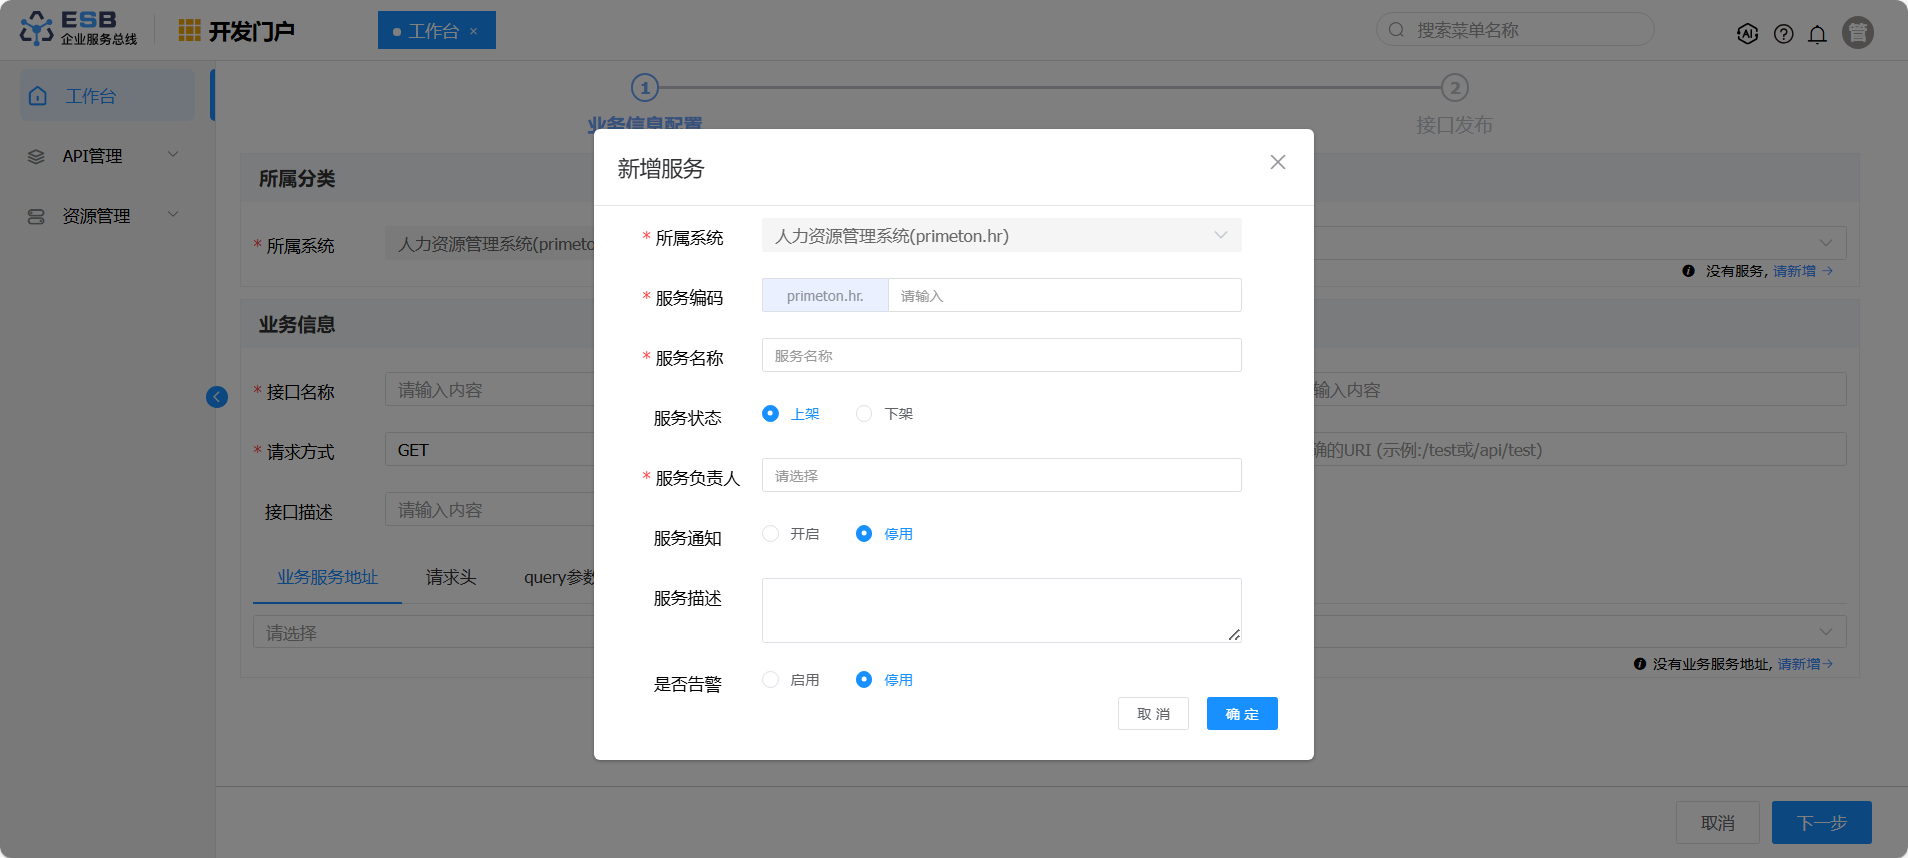Viewport: 1908px width, 858px height.
Task: Open the help question mark icon
Action: point(1783,34)
